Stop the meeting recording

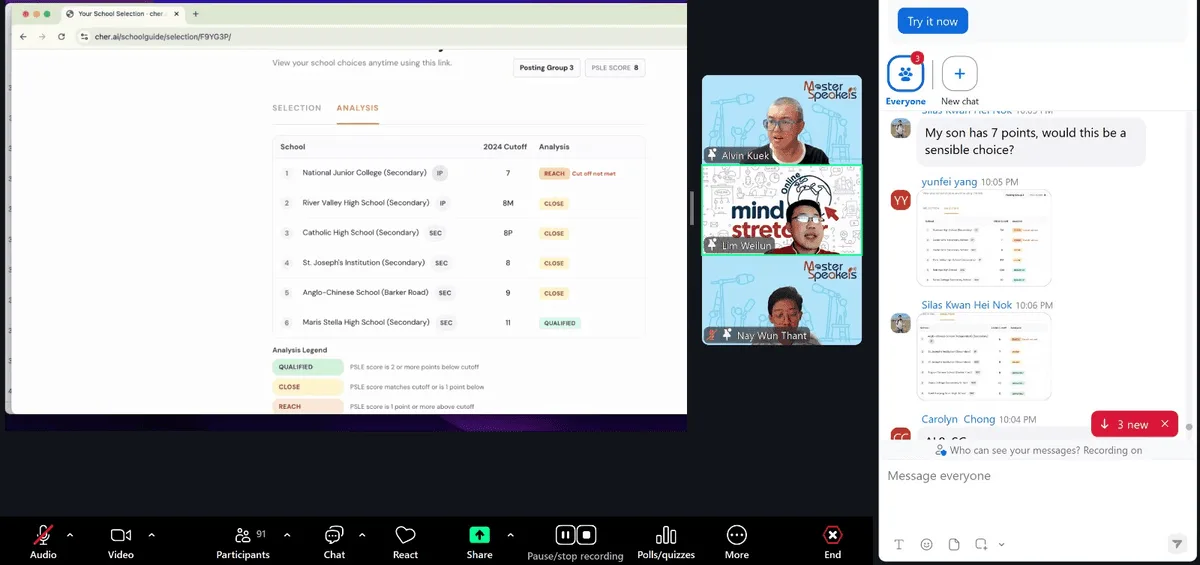click(x=588, y=535)
